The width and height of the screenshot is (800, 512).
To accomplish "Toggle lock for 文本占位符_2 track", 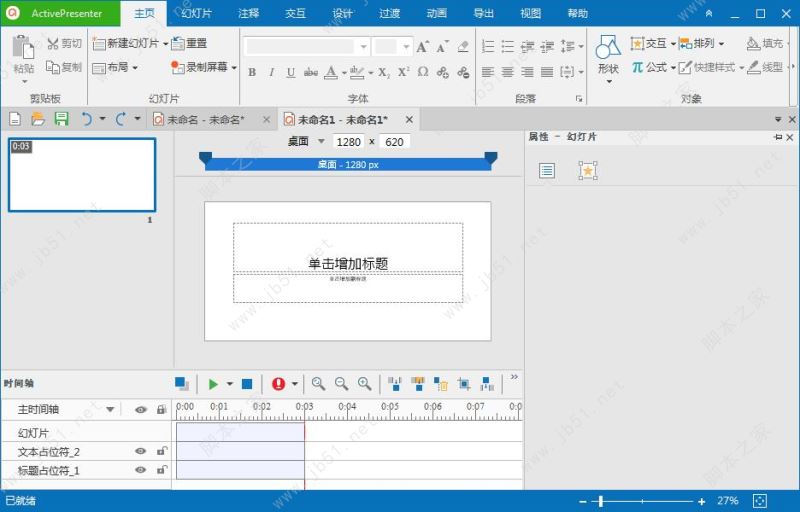I will pos(162,451).
